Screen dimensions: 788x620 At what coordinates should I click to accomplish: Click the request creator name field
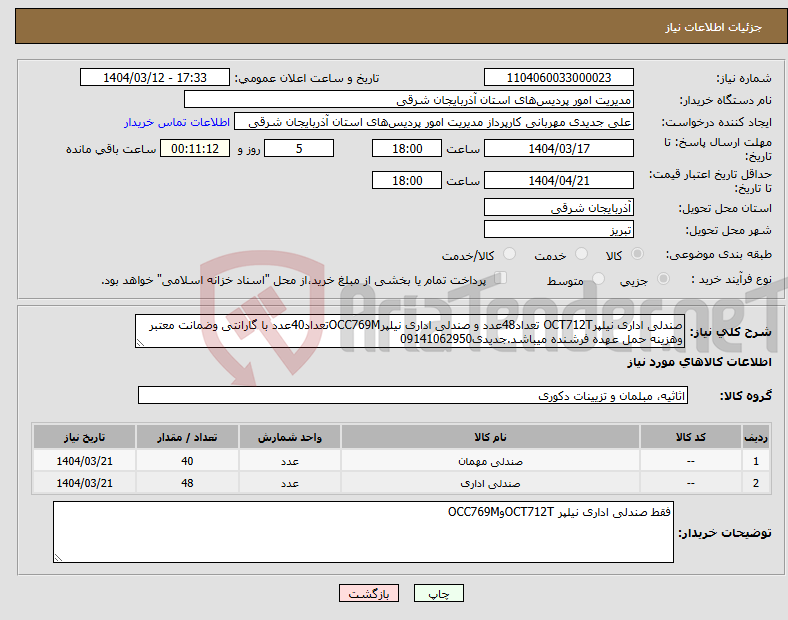[434, 122]
